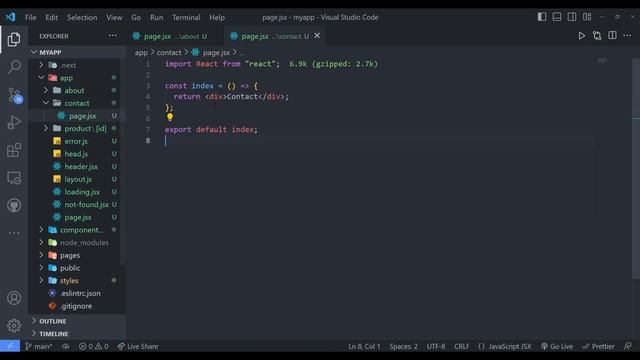Open Remote Explorer icon in activity bar
The image size is (640, 360).
coord(14,178)
